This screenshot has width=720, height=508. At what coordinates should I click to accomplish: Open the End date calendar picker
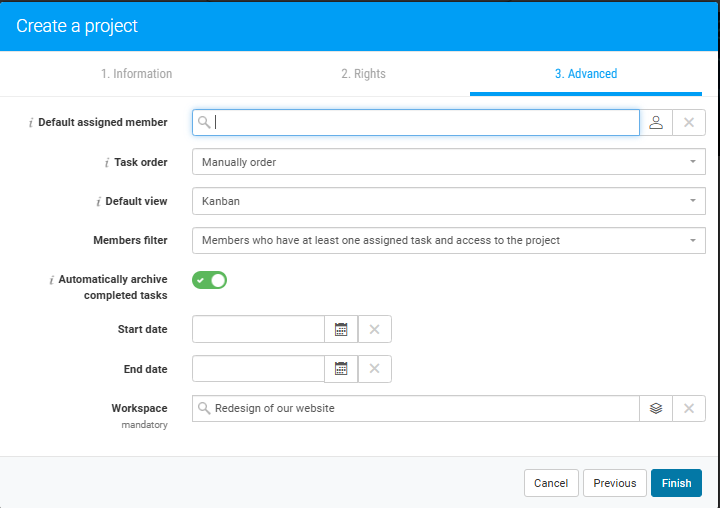pos(341,369)
